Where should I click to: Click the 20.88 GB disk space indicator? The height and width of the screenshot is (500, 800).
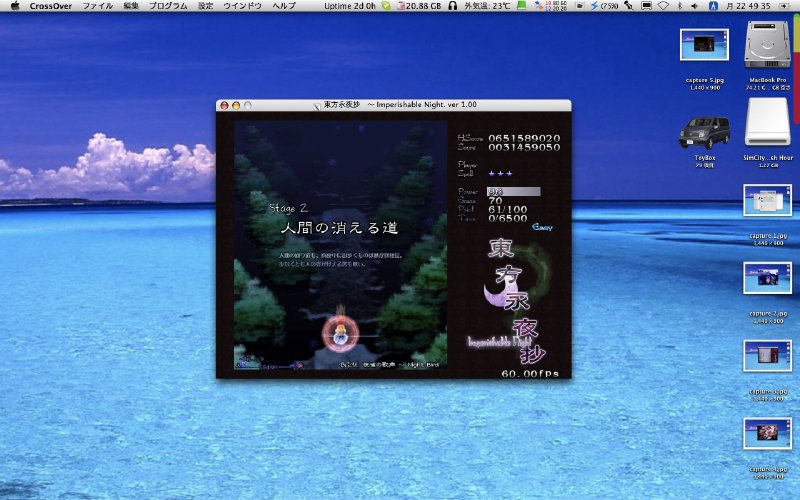(419, 6)
